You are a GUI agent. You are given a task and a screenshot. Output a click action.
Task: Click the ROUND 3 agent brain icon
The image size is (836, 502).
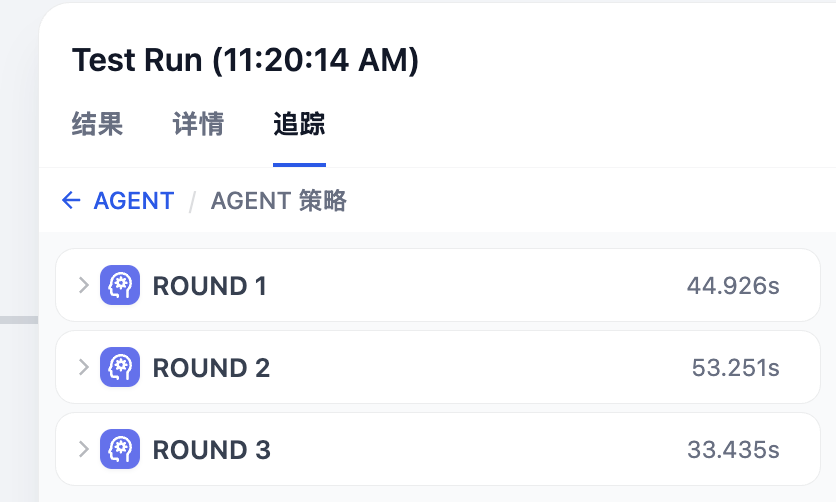(120, 449)
